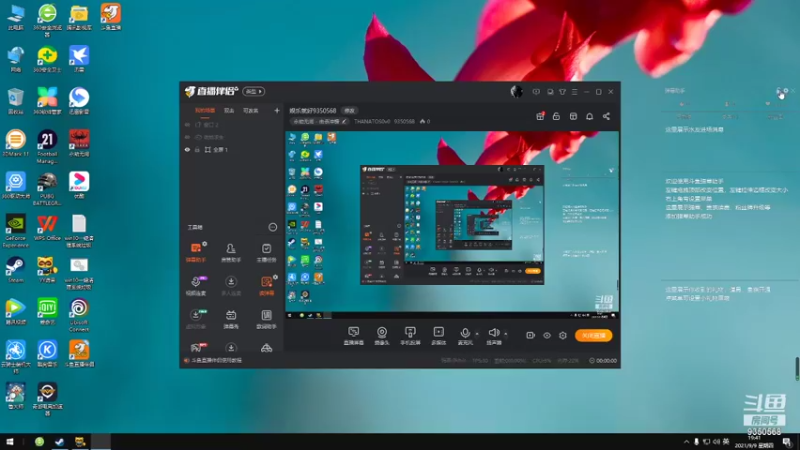This screenshot has height=450, width=800.
Task: Open the store icon in the room header
Action: [573, 116]
